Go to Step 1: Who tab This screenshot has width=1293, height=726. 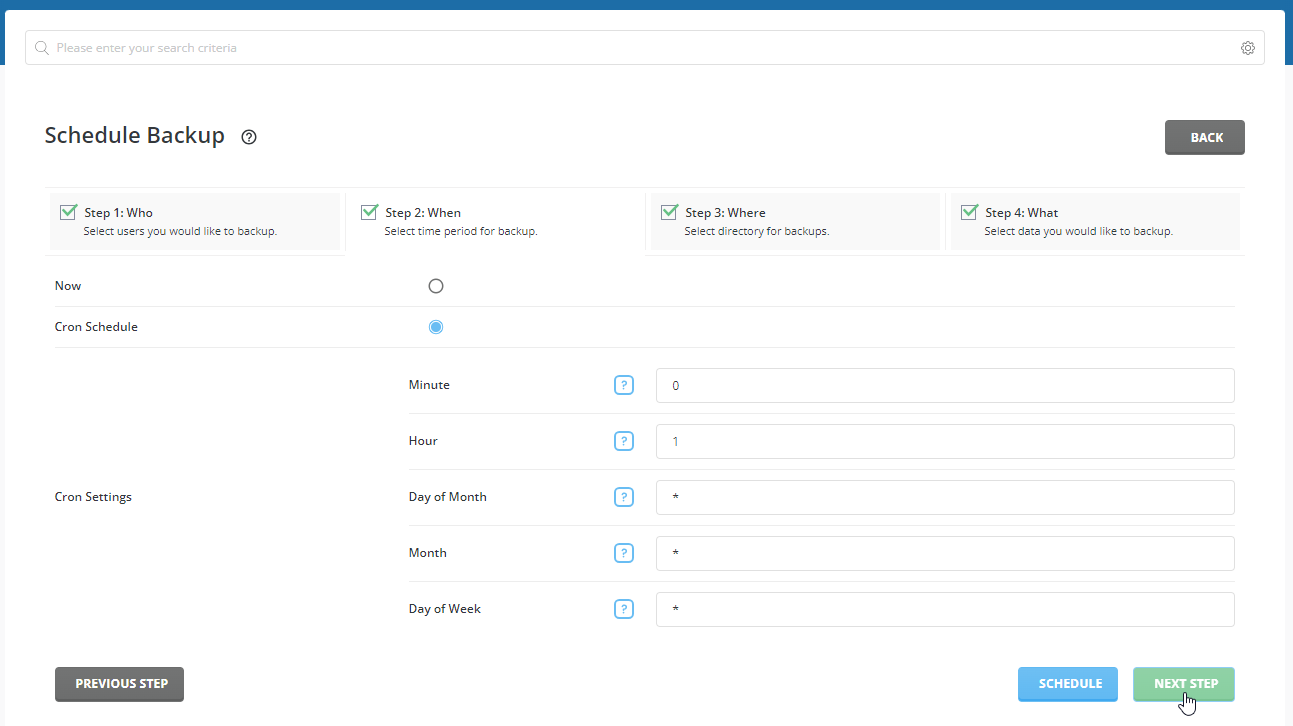[x=195, y=221]
